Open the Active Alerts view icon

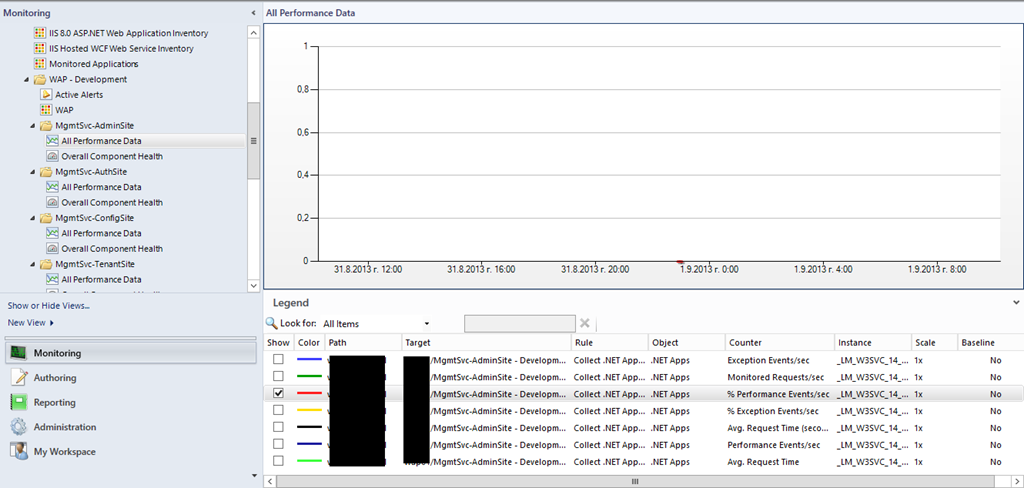[x=46, y=95]
